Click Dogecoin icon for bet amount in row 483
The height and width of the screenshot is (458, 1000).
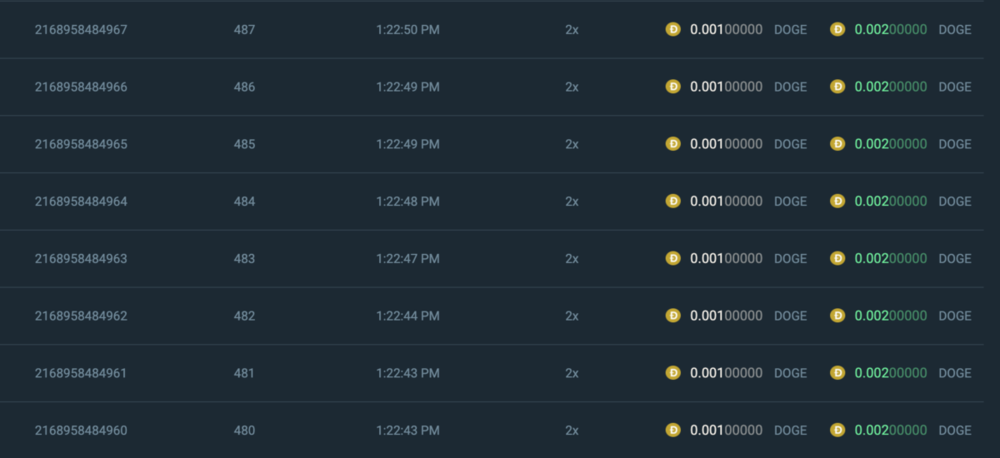click(x=673, y=258)
